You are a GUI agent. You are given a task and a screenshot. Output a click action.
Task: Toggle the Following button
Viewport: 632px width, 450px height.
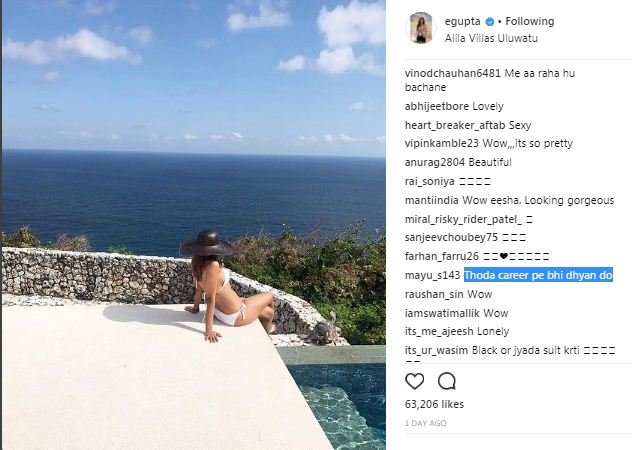531,21
